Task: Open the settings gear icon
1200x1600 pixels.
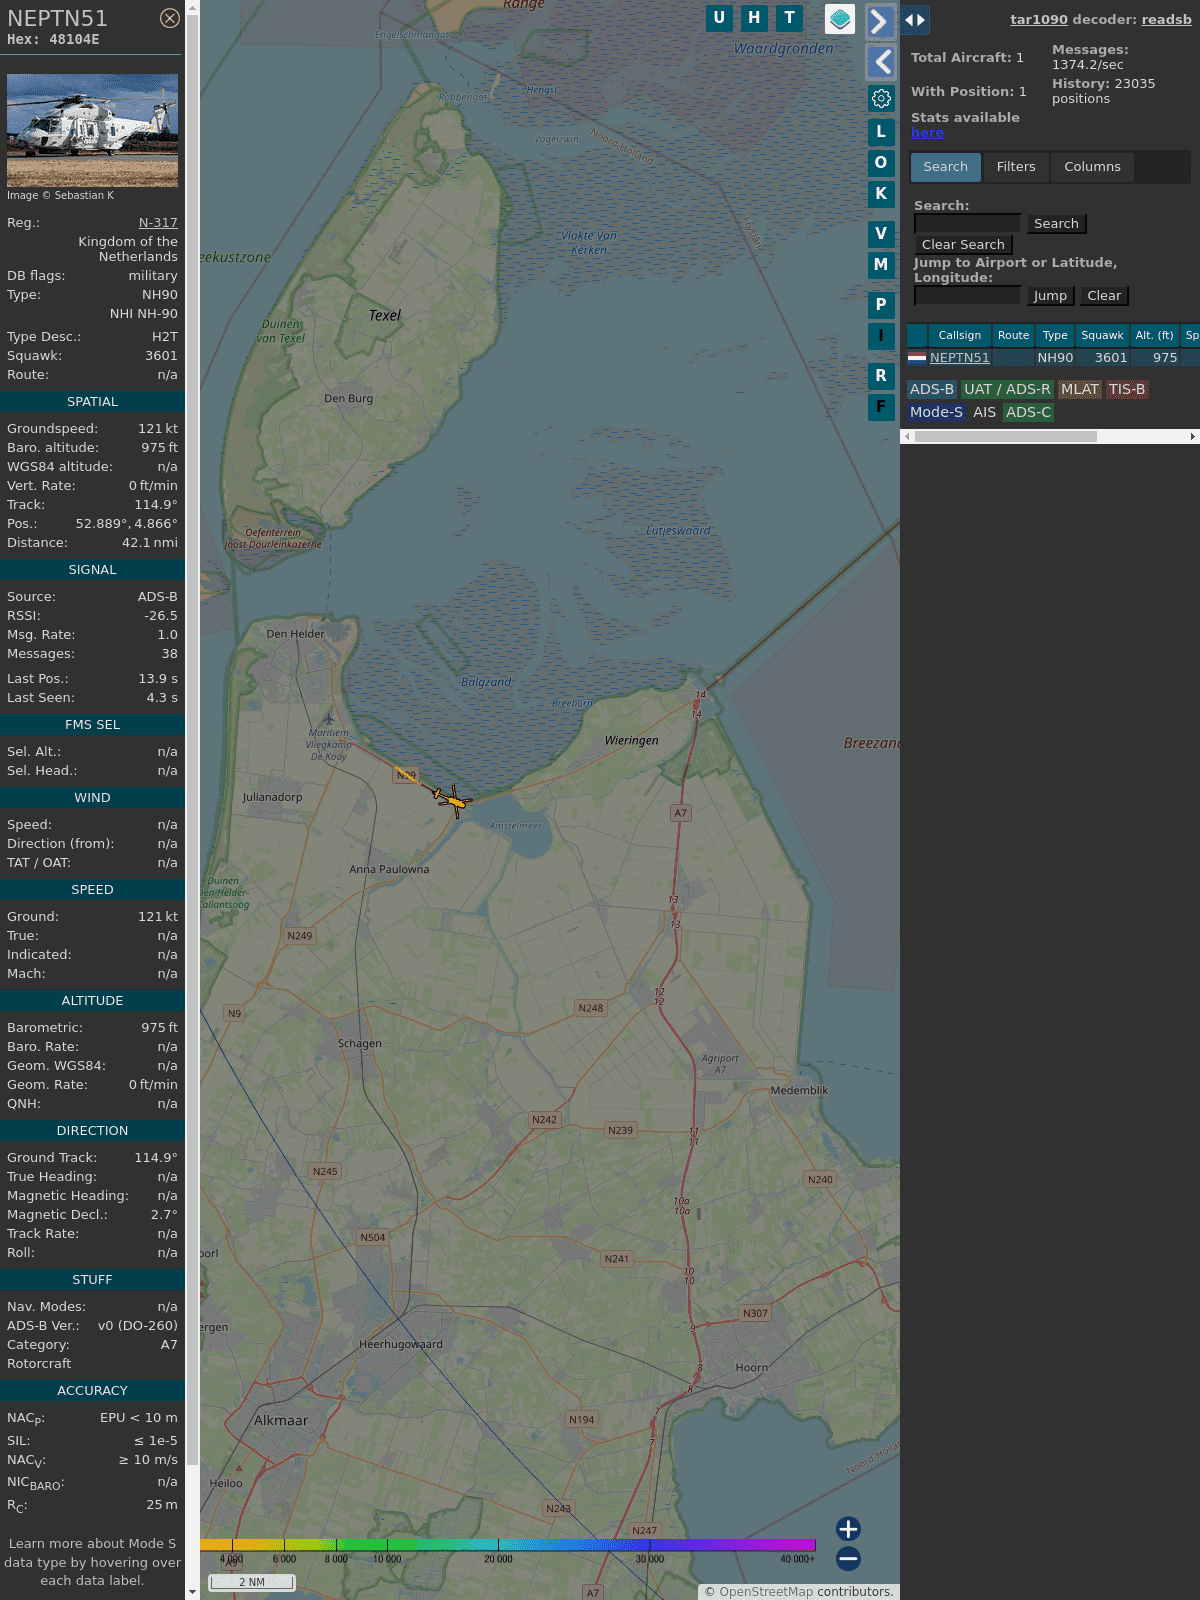Action: [x=881, y=98]
